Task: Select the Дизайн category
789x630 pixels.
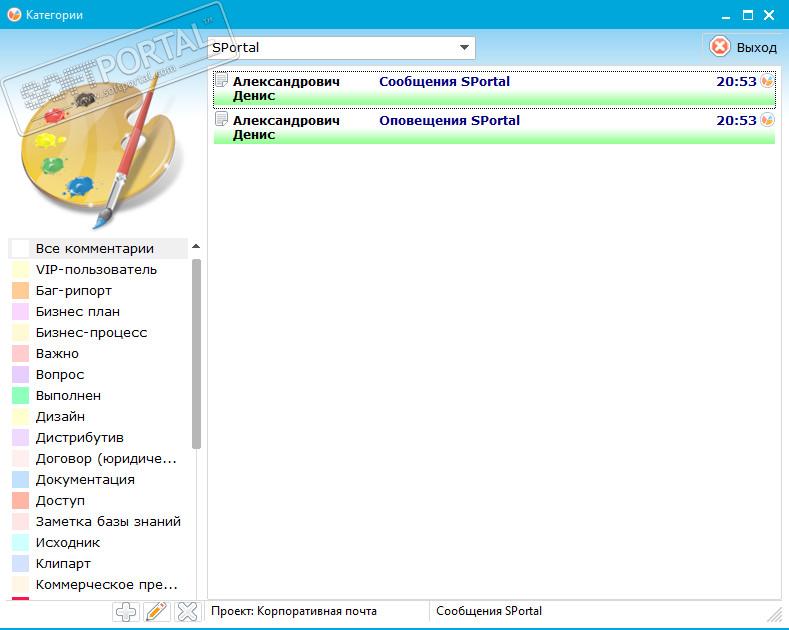Action: click(98, 417)
